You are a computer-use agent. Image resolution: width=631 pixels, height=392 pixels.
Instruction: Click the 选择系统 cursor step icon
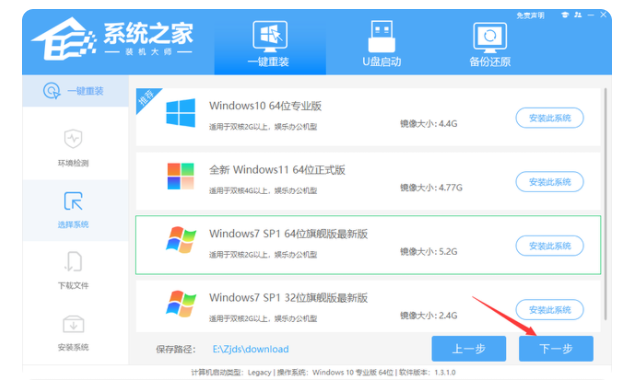73,201
